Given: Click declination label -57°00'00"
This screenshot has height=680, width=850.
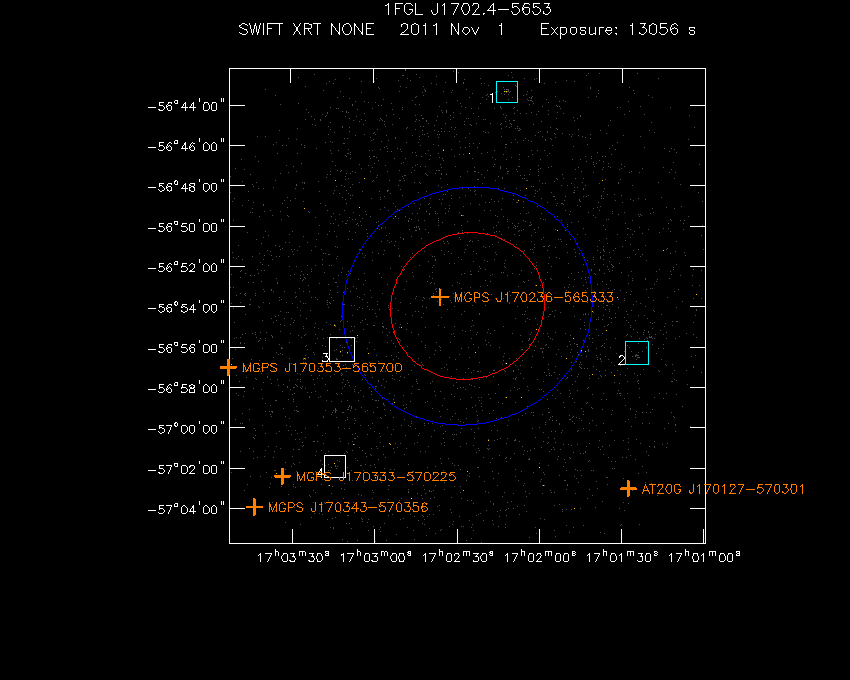Looking at the screenshot, I should click(186, 428).
